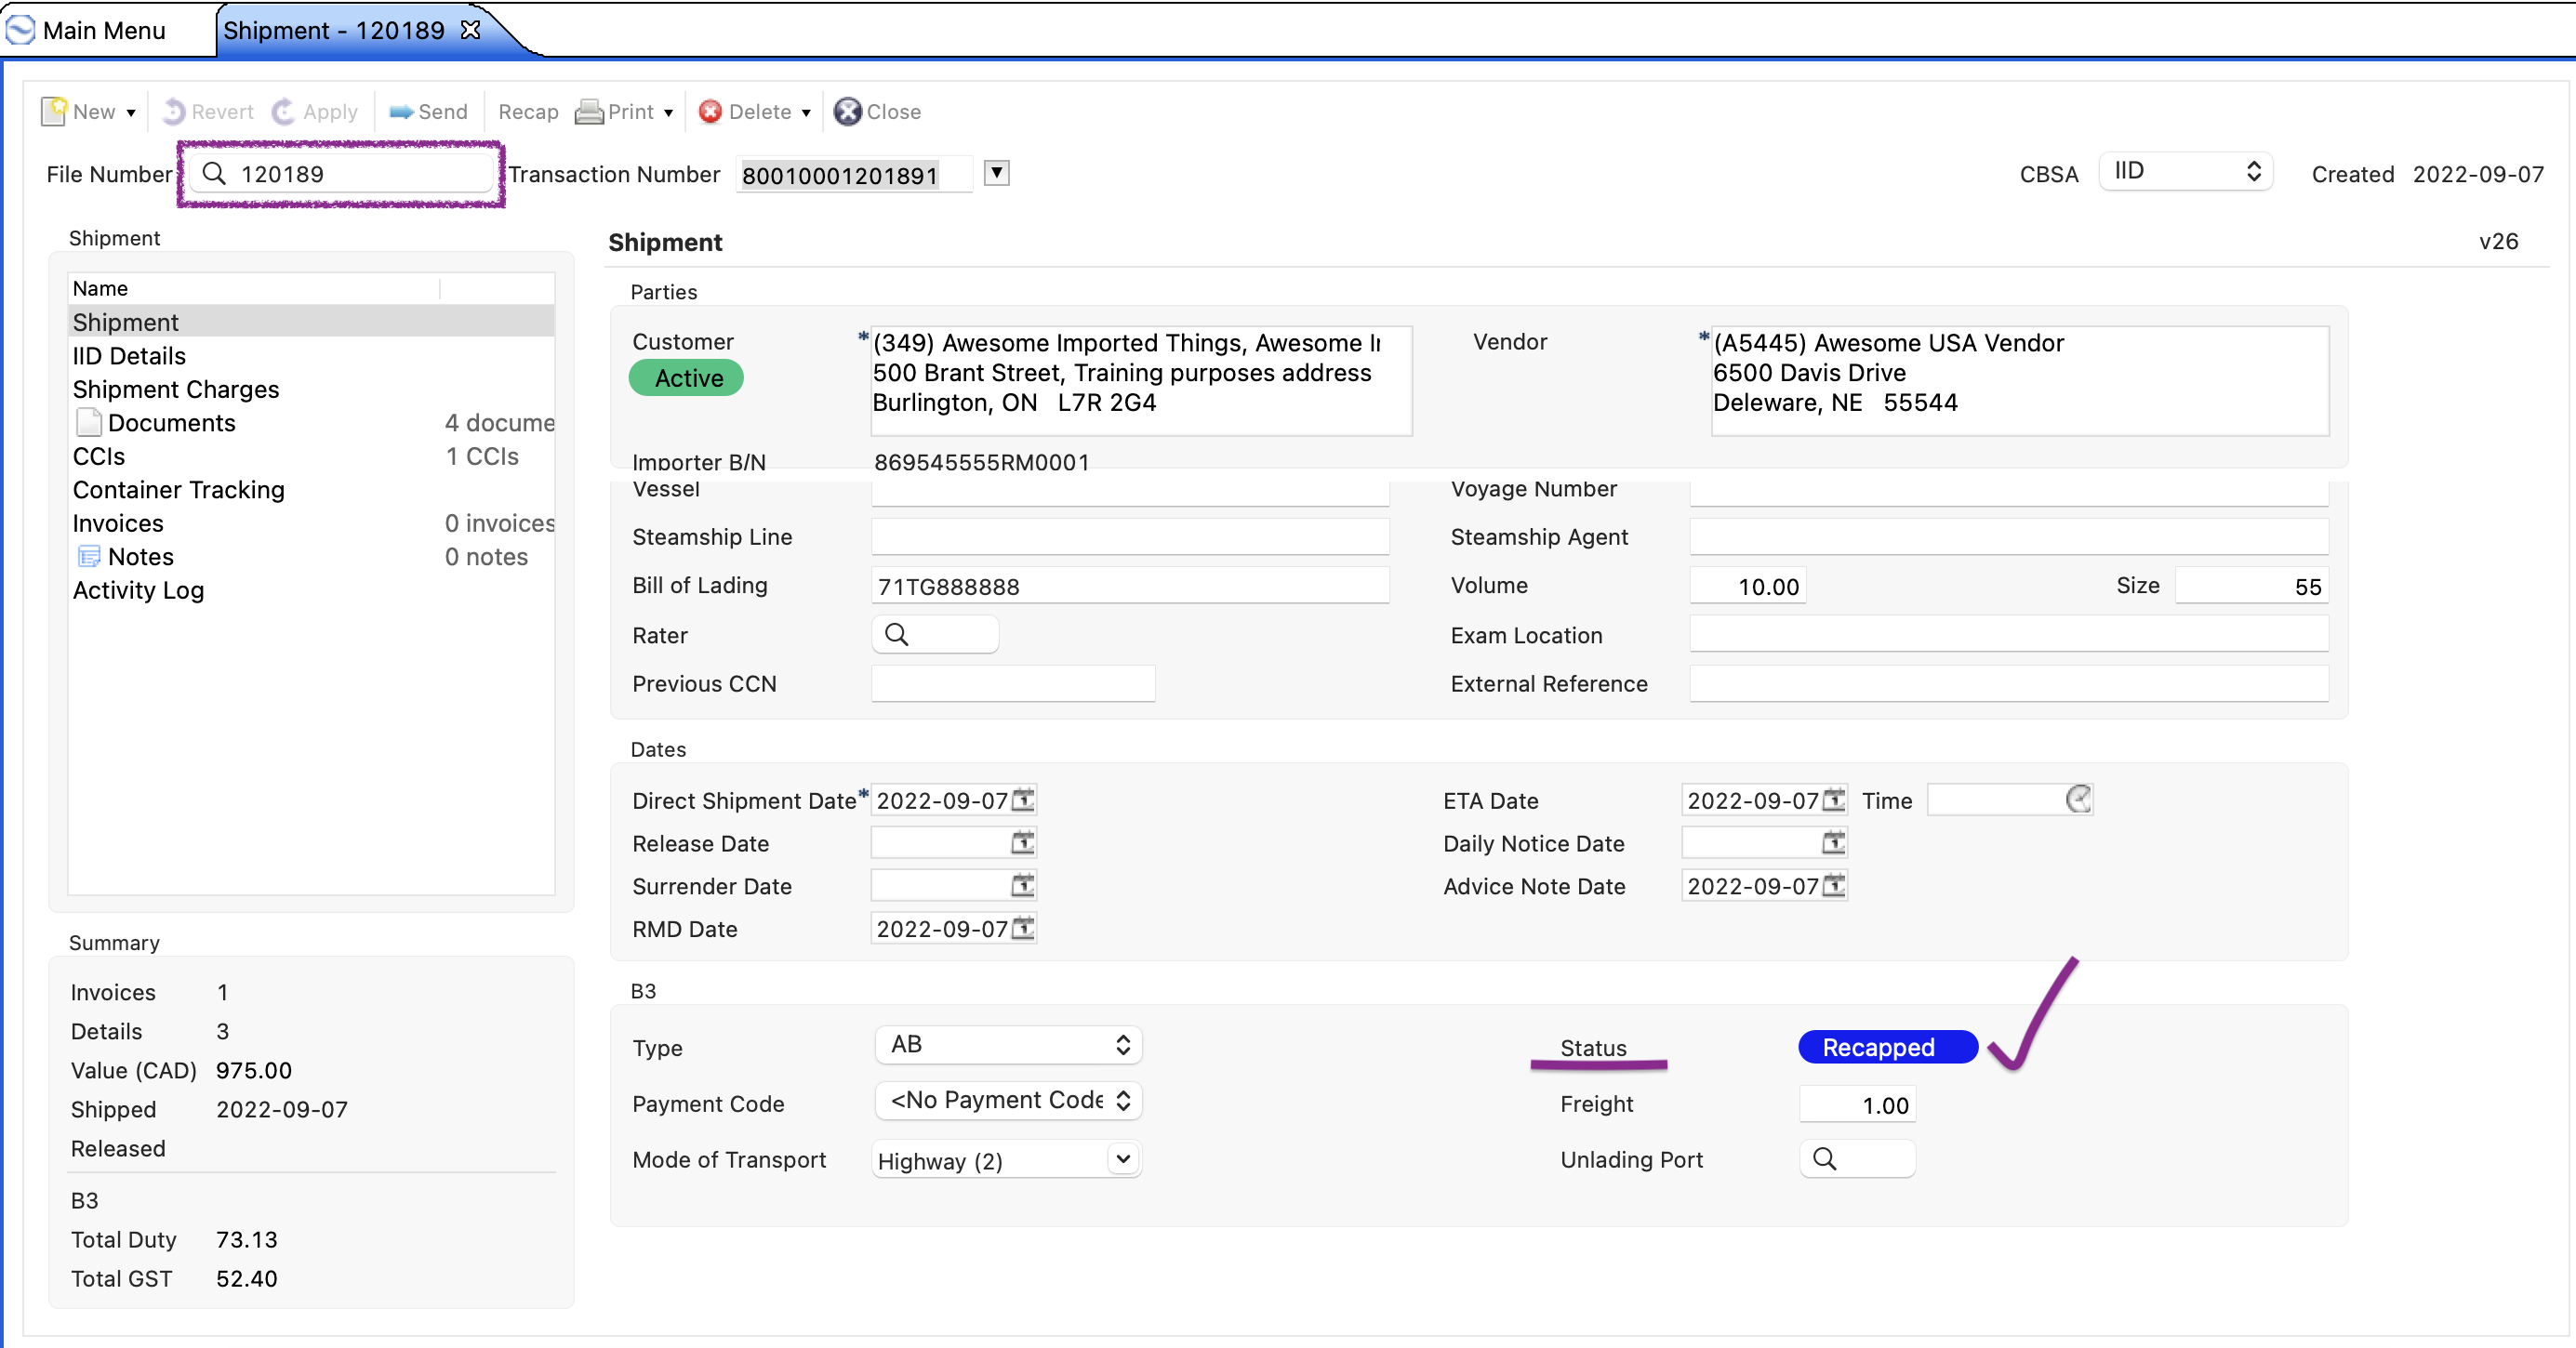Click the Rater search magnifier
The width and height of the screenshot is (2576, 1348).
(x=896, y=634)
